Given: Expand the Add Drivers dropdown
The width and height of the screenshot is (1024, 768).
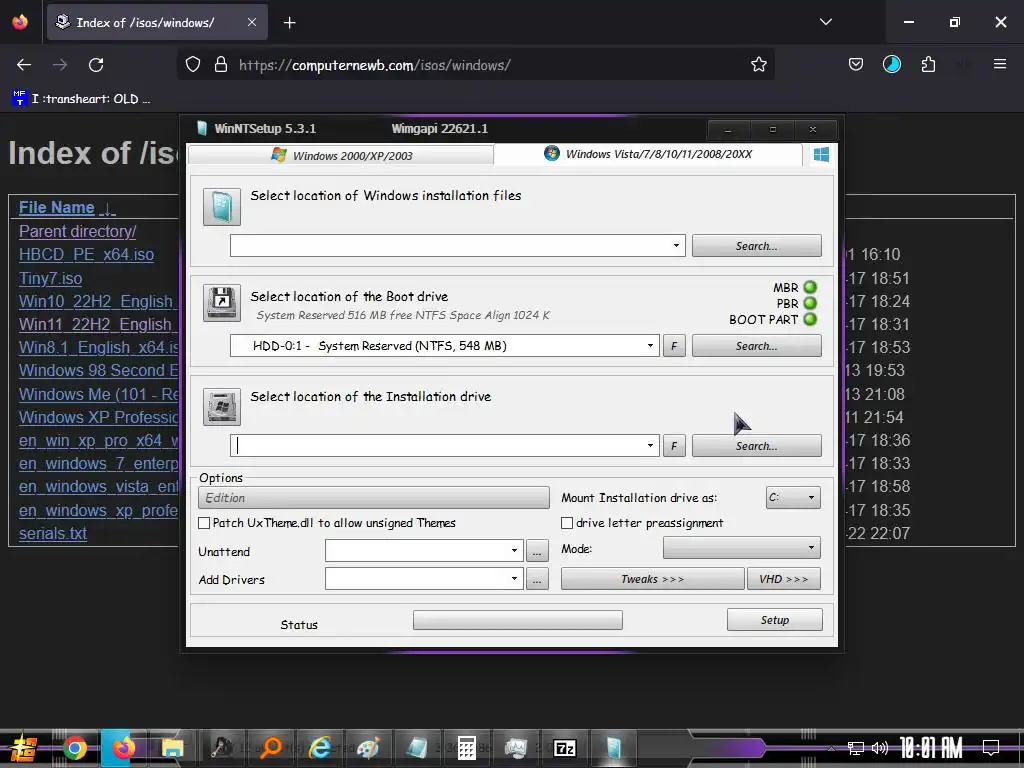Looking at the screenshot, I should [x=515, y=579].
